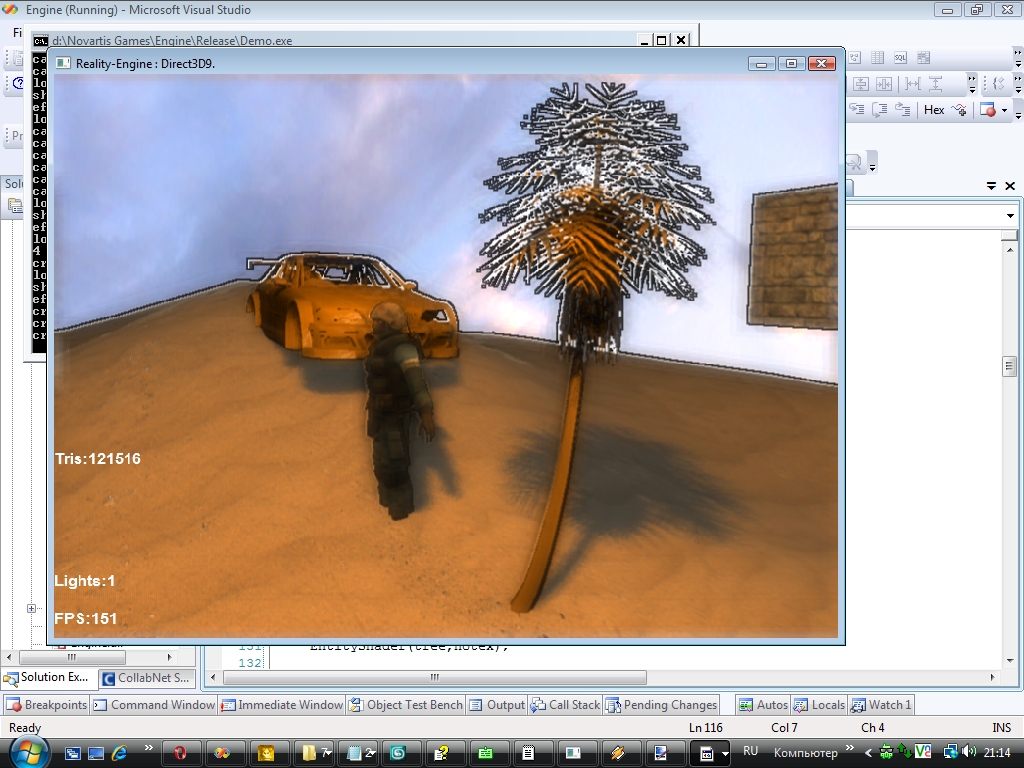Expand the code member dropdown combo box
This screenshot has height=768, width=1024.
1010,216
